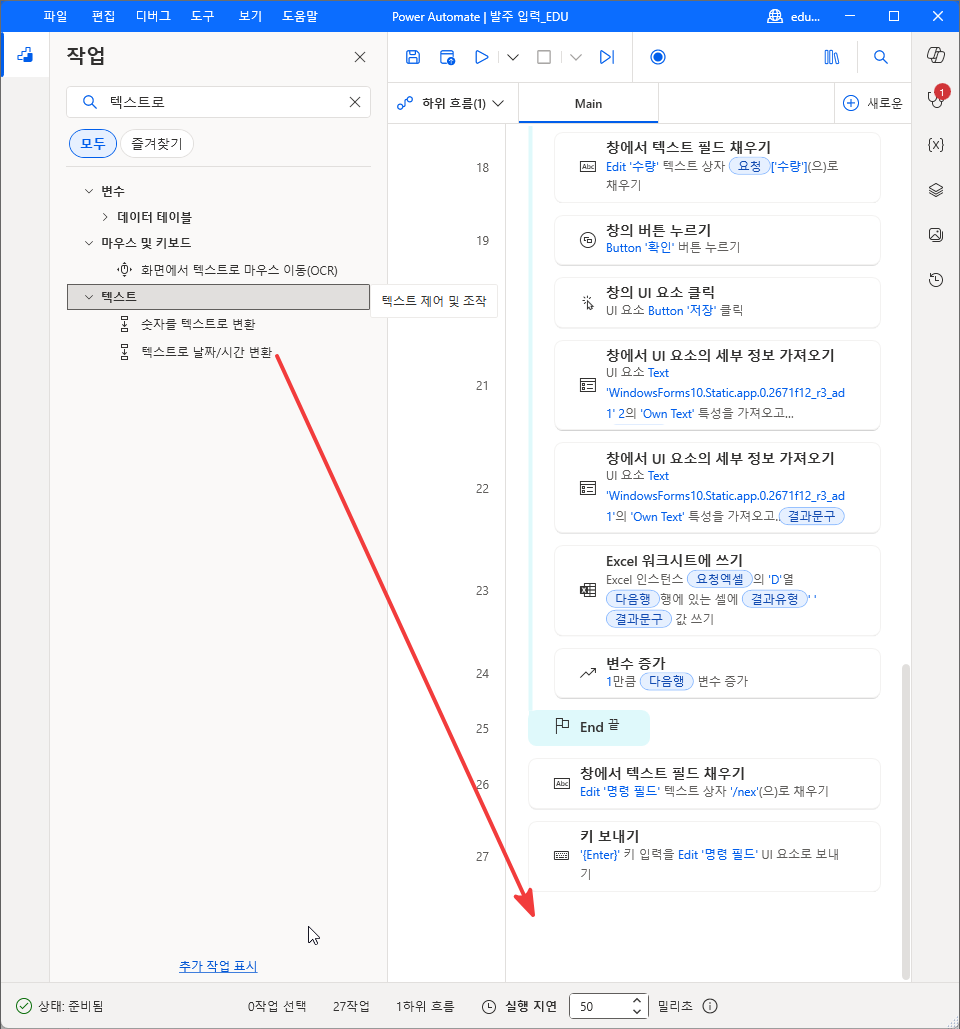This screenshot has height=1029, width=960.
Task: Run the next action step icon
Action: [607, 57]
